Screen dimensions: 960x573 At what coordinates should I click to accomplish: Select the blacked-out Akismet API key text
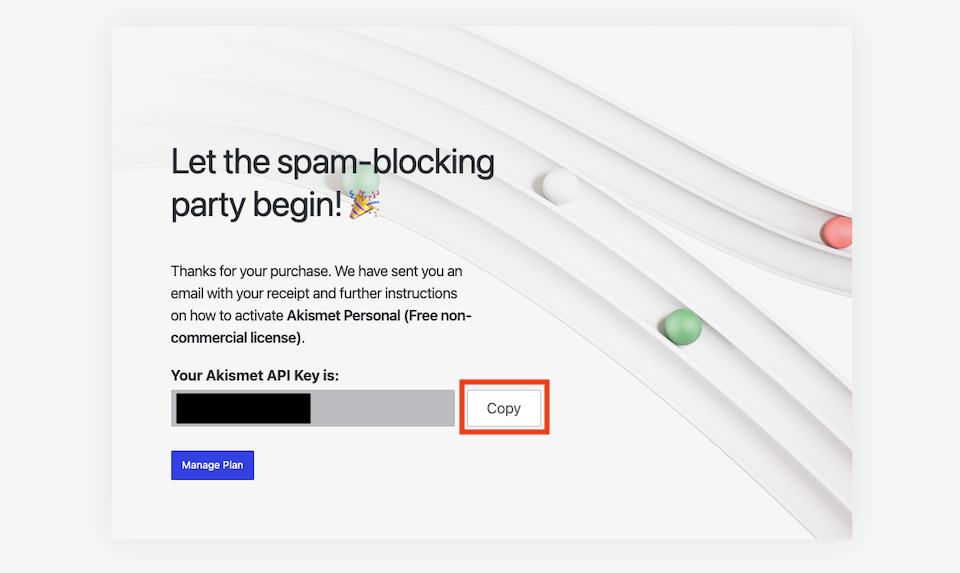pos(244,408)
